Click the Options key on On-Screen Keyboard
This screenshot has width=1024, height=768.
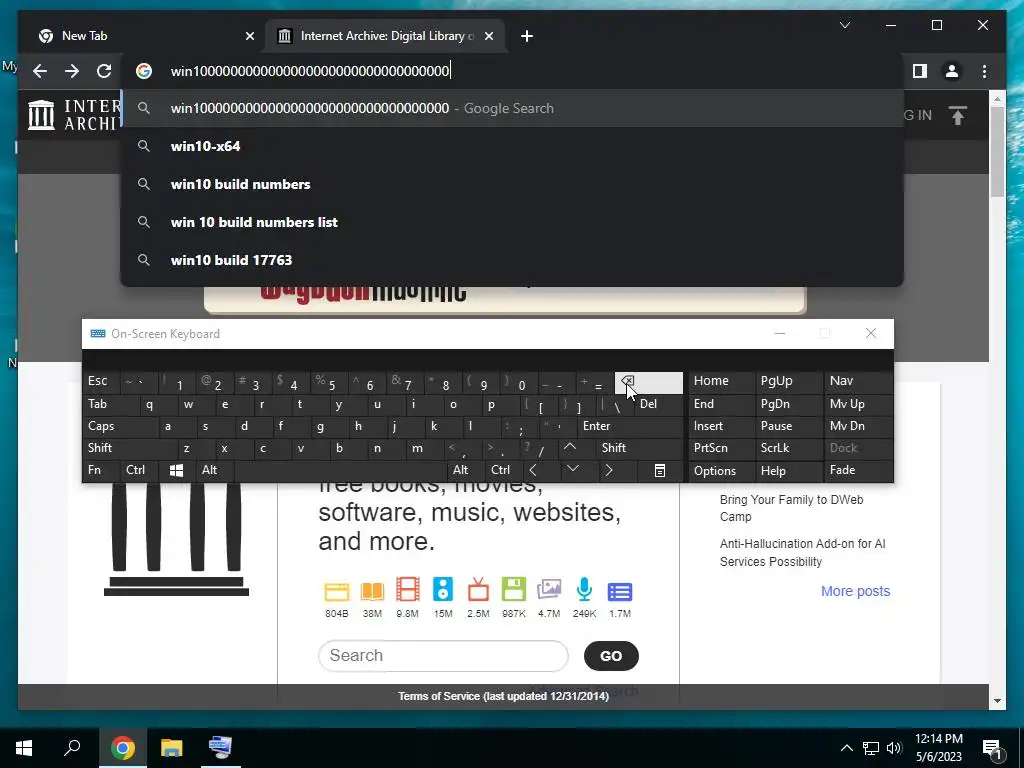click(721, 471)
